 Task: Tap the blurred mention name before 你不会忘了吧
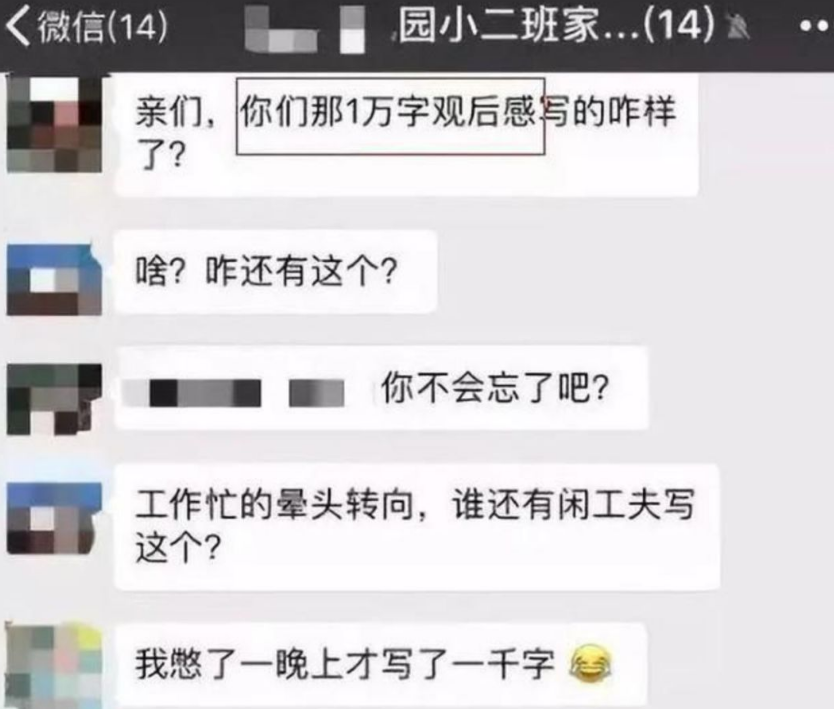233,393
